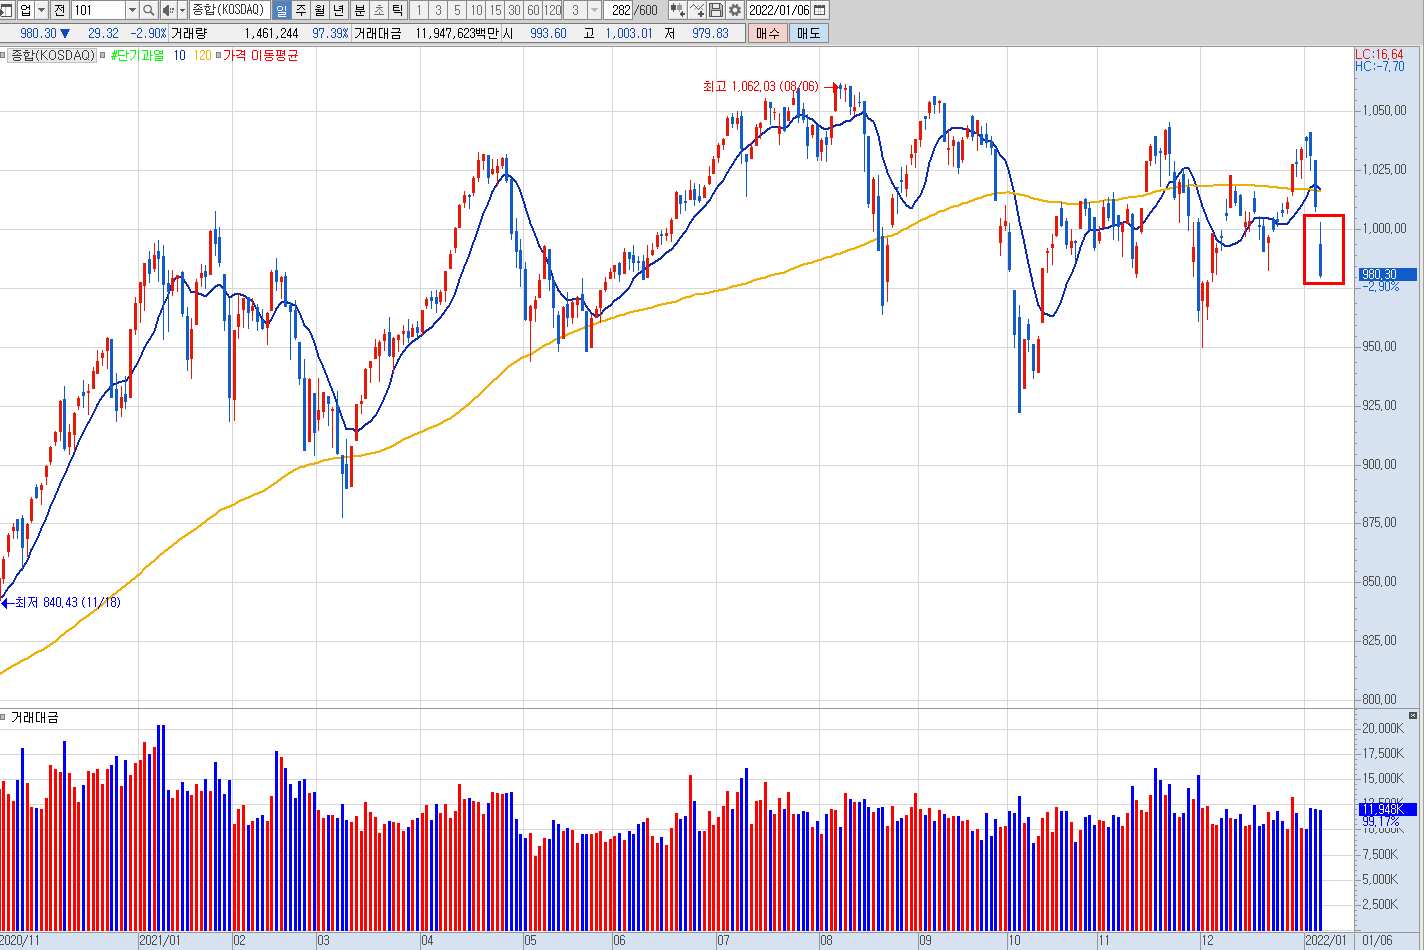Click the 11,948K volume tag on axis
The image size is (1424, 950).
1387,809
